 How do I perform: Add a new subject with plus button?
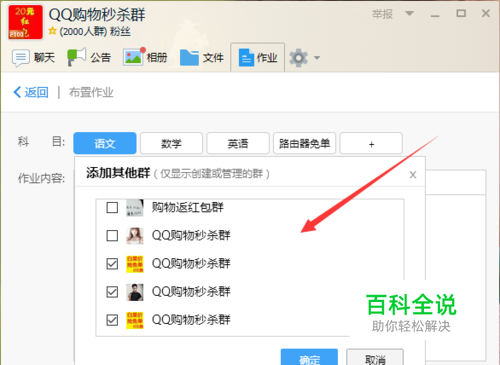(x=371, y=143)
